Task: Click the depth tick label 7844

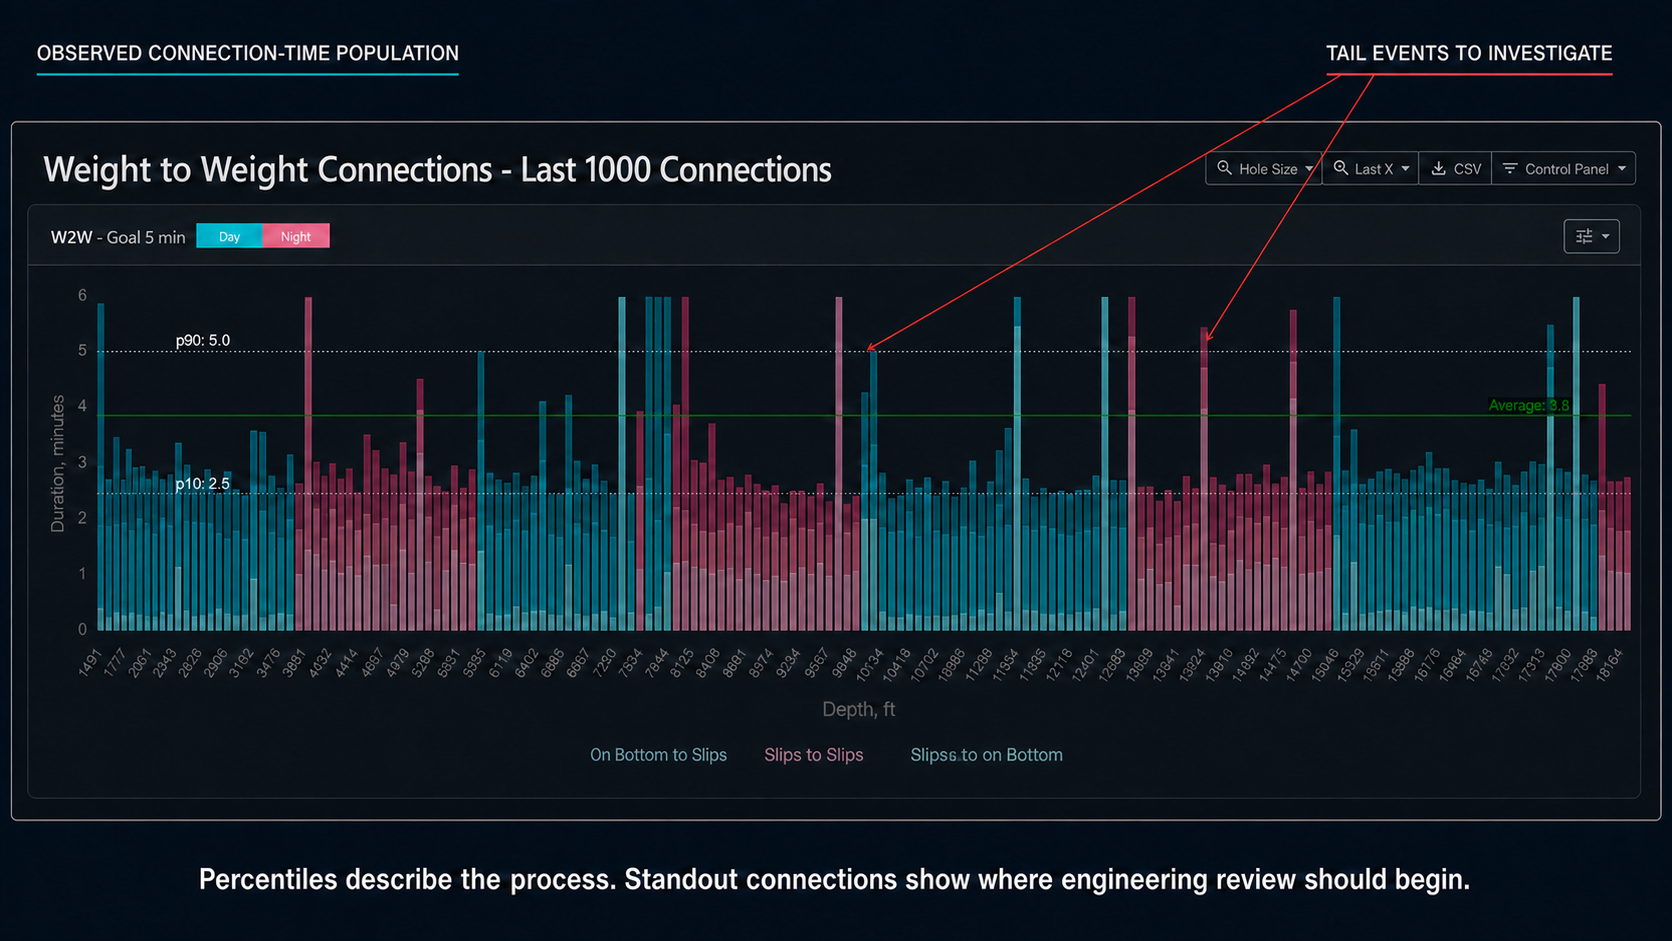Action: tap(657, 663)
